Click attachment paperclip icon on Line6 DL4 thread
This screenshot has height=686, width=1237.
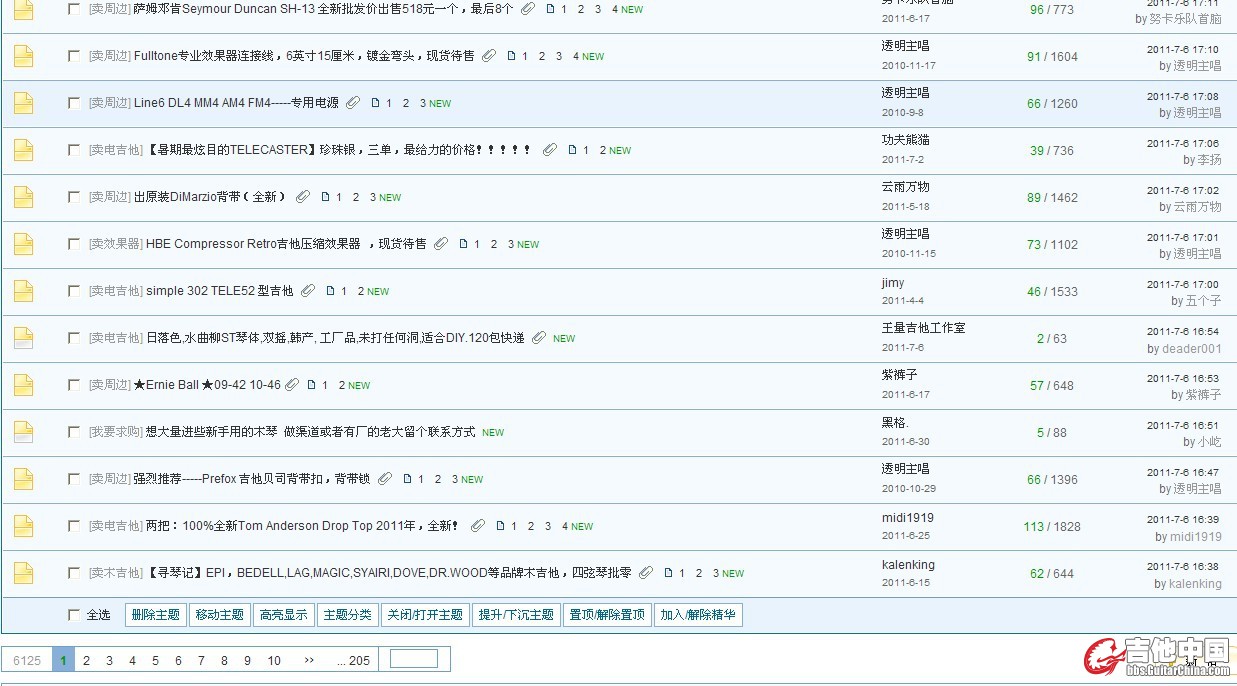[353, 103]
